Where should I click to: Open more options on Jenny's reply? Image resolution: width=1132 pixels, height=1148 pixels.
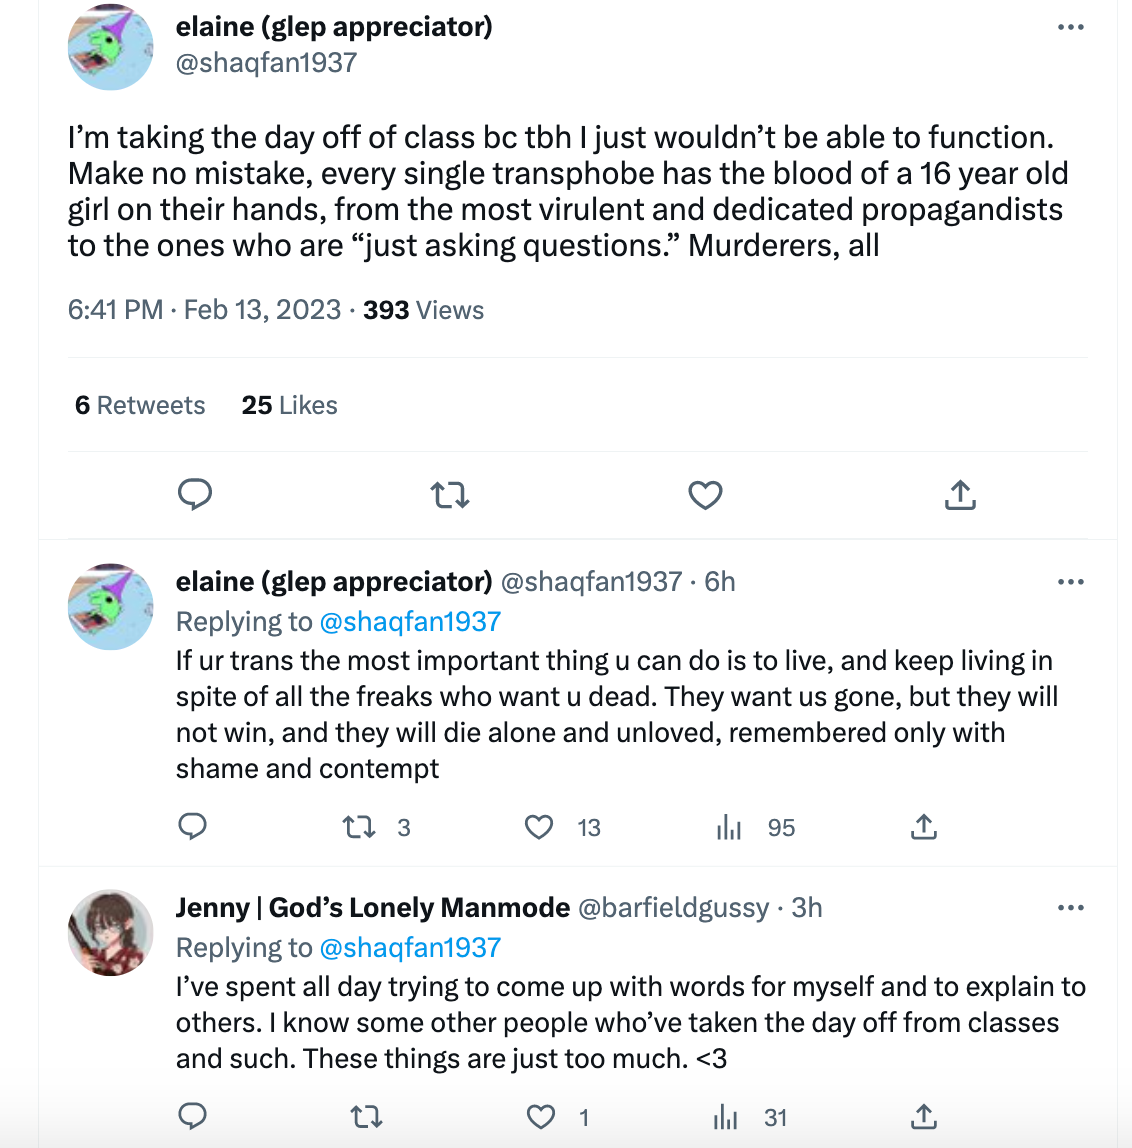[x=1070, y=908]
